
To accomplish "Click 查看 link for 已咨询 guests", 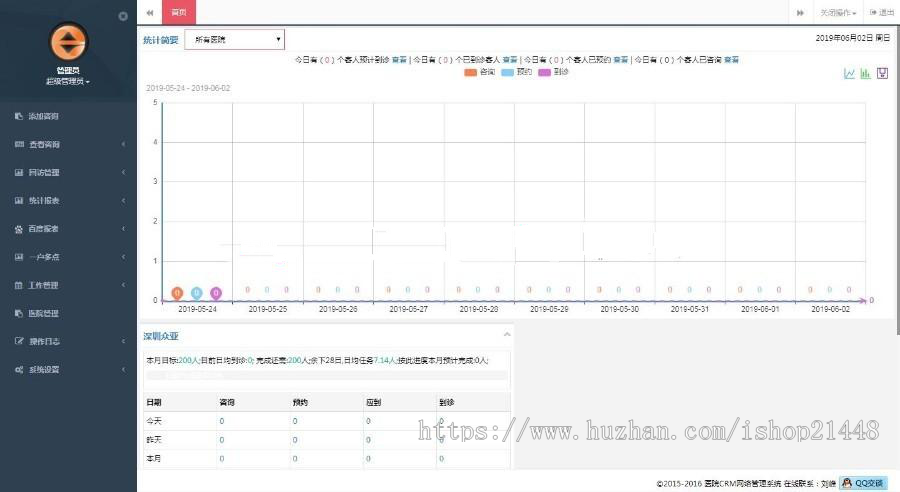I will (x=731, y=60).
